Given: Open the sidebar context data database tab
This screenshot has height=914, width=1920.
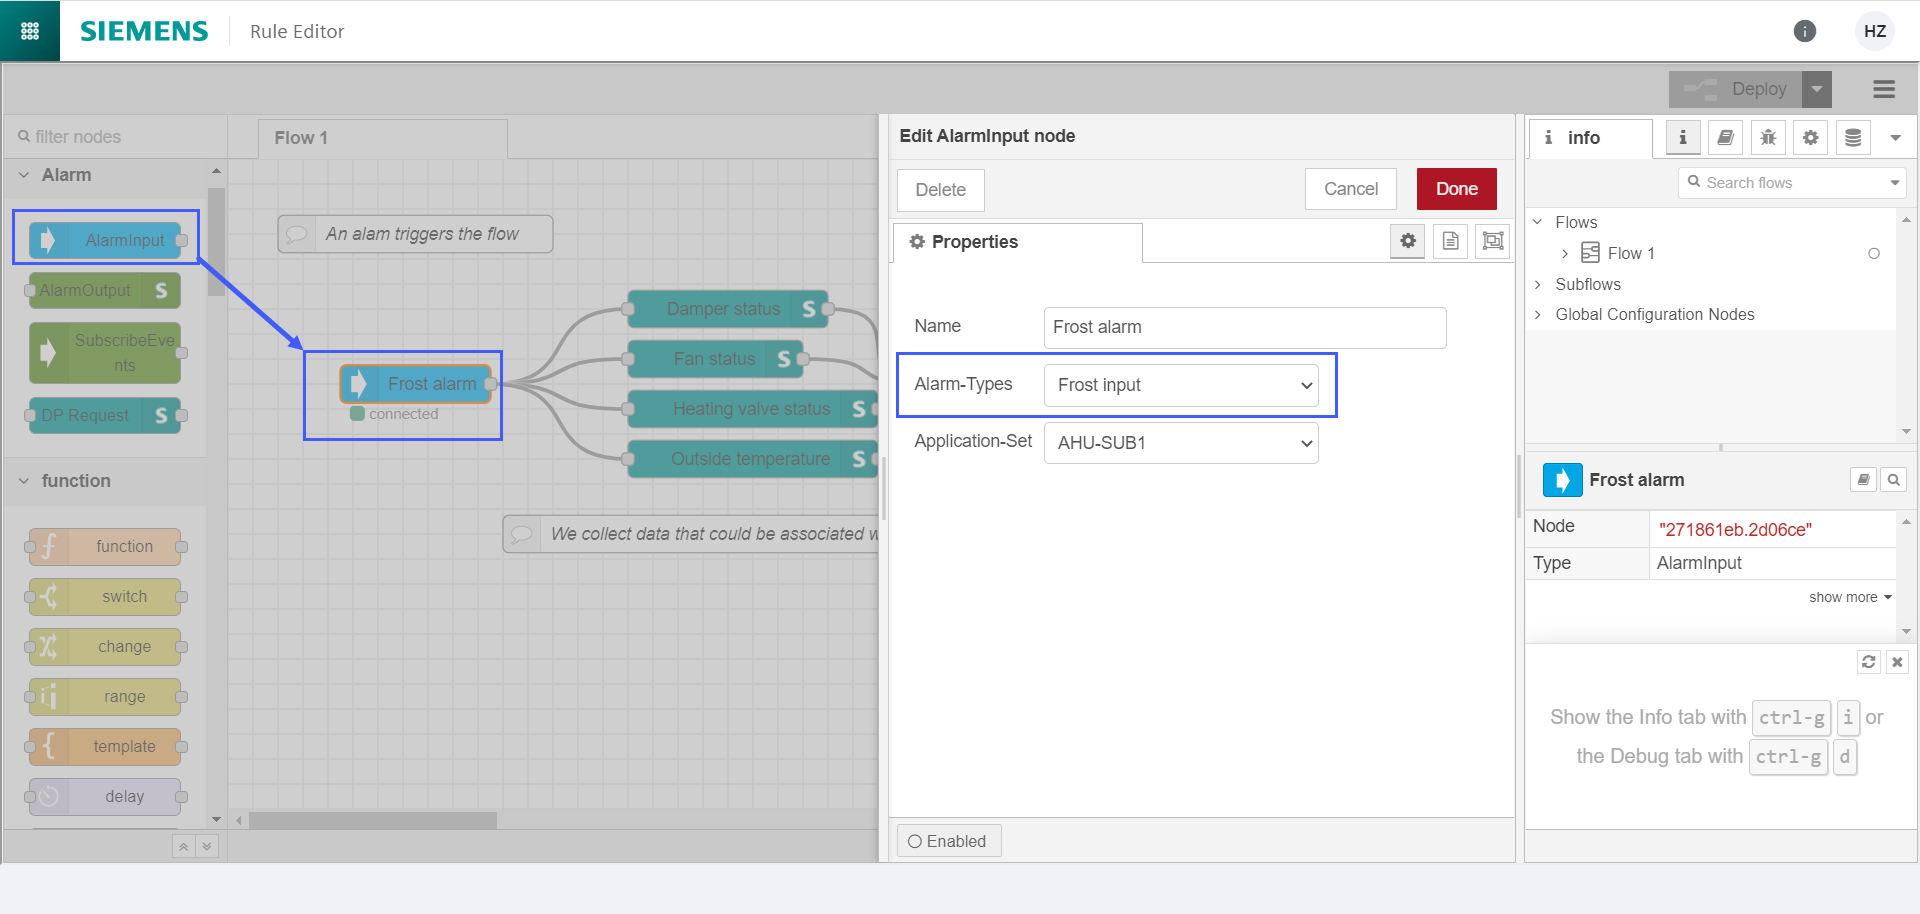Looking at the screenshot, I should point(1853,138).
